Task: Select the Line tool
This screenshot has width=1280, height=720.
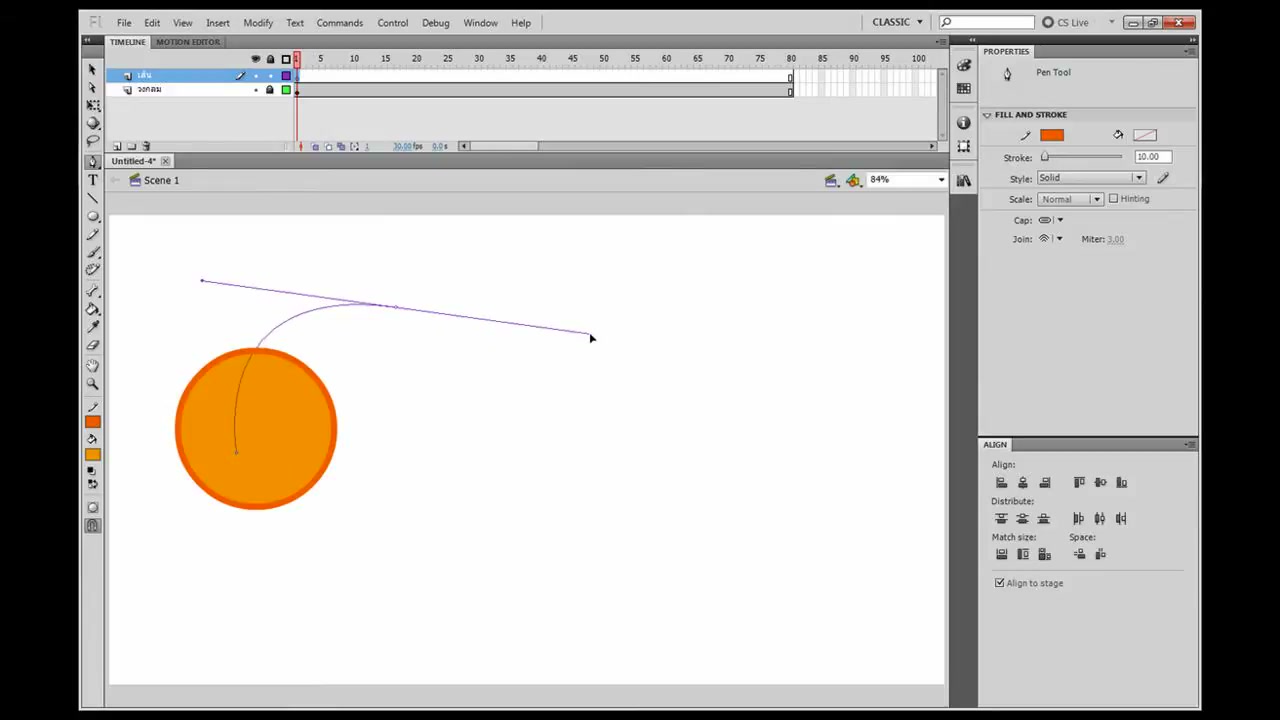Action: (x=92, y=198)
